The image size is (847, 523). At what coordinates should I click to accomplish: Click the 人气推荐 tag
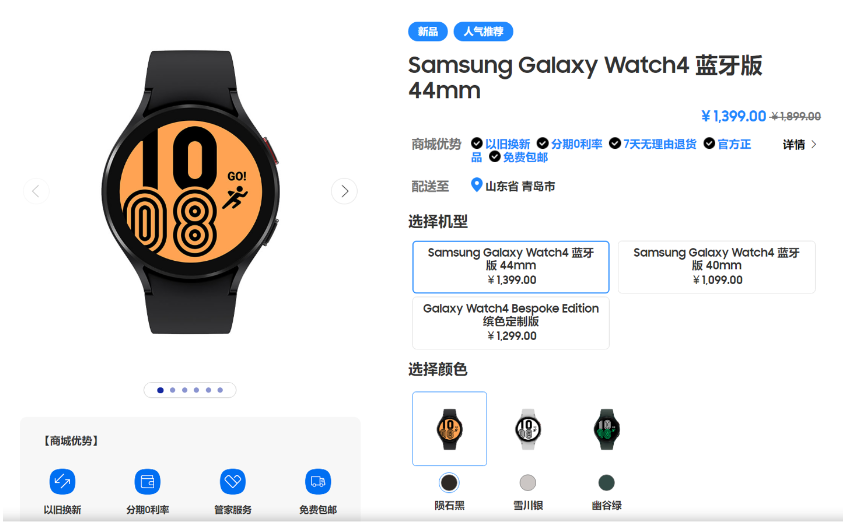(483, 31)
